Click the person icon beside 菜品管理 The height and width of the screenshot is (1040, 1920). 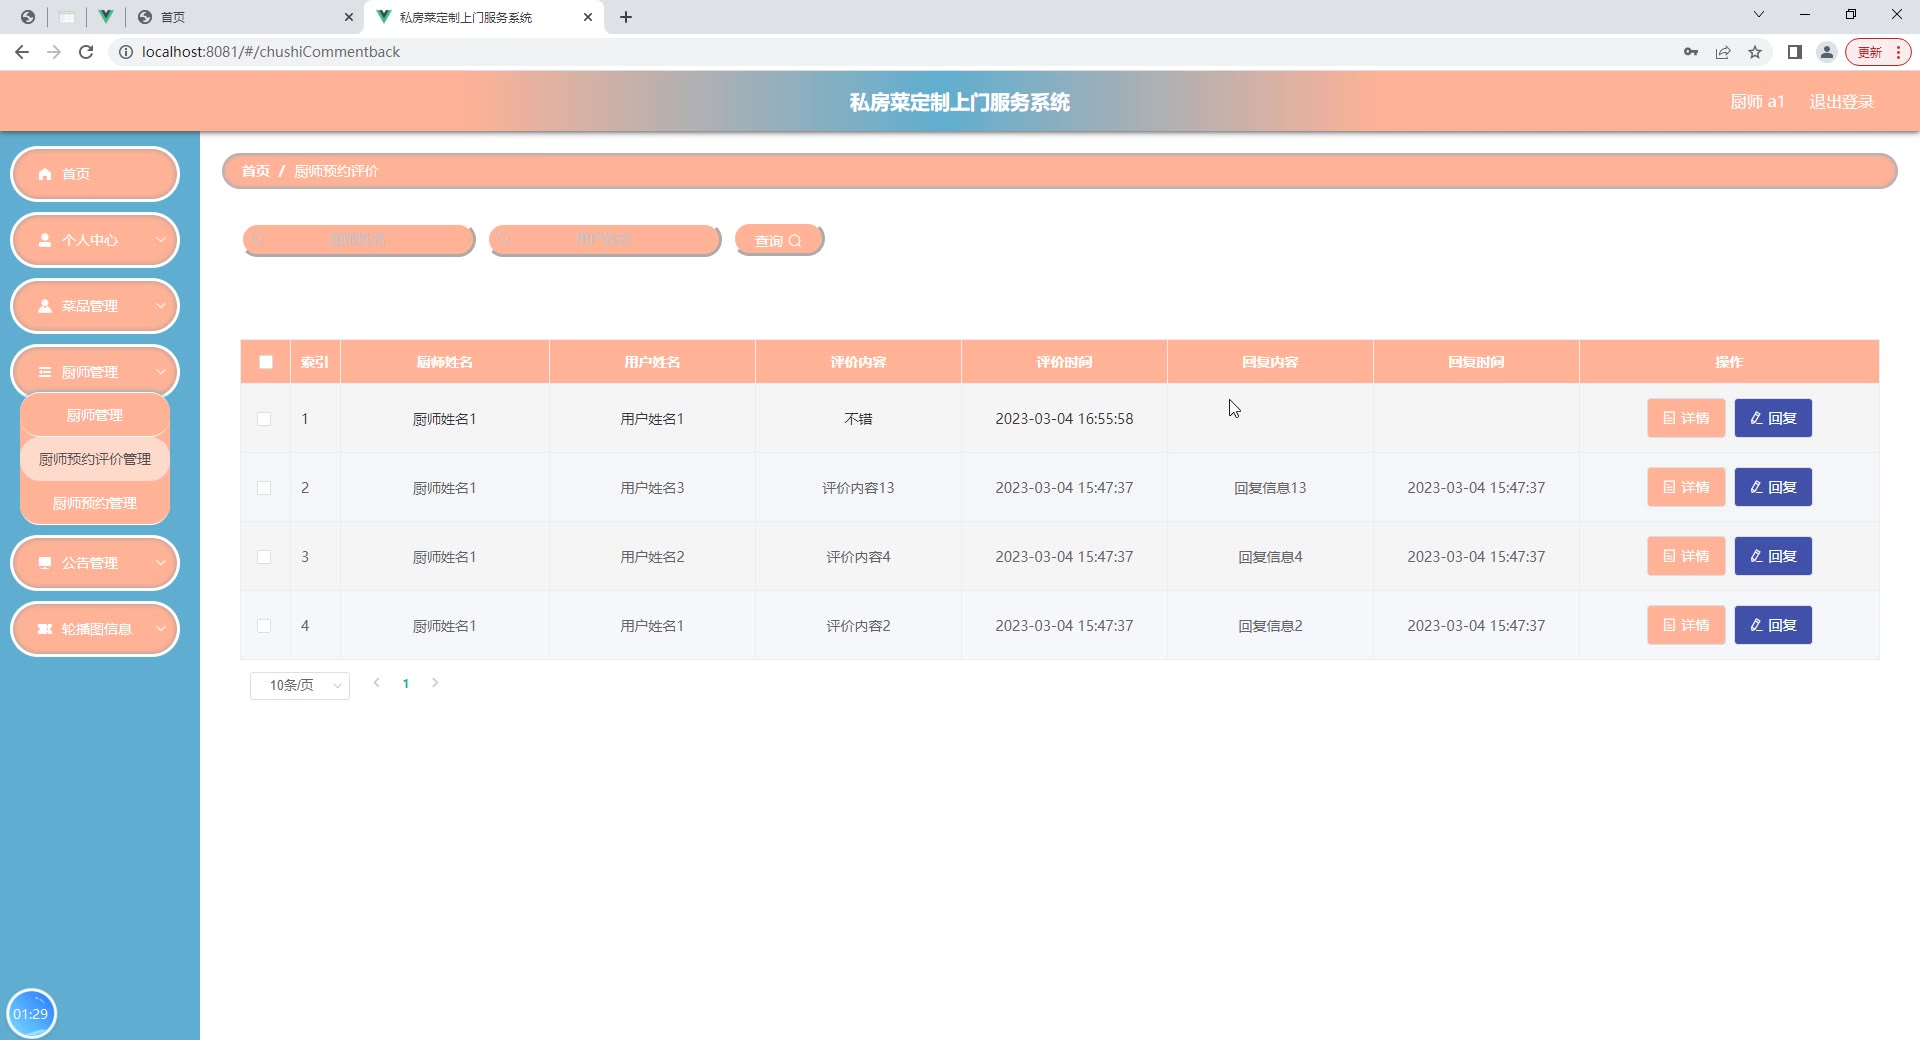tap(45, 306)
